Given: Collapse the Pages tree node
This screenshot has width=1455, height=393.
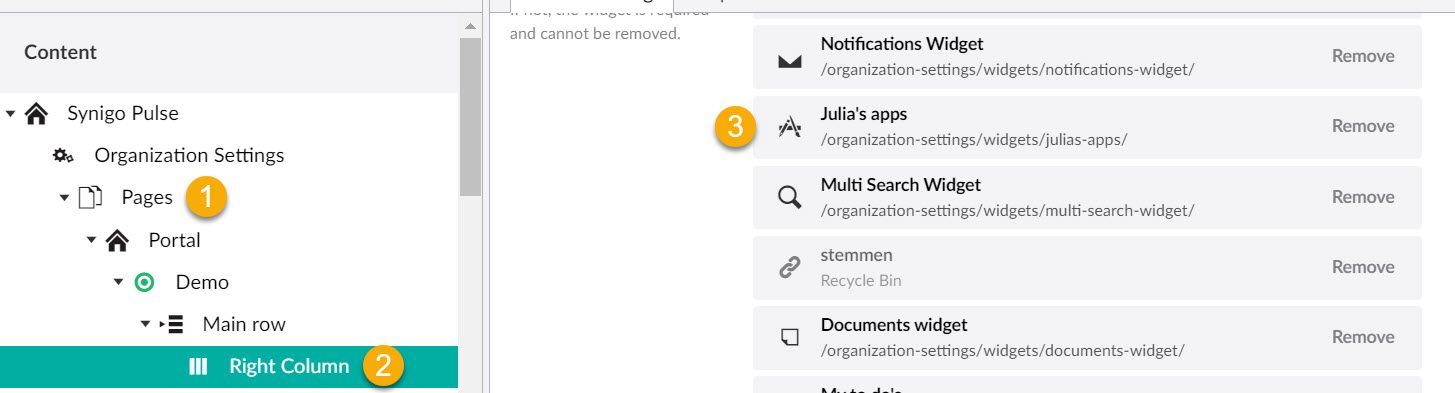Looking at the screenshot, I should pyautogui.click(x=64, y=198).
